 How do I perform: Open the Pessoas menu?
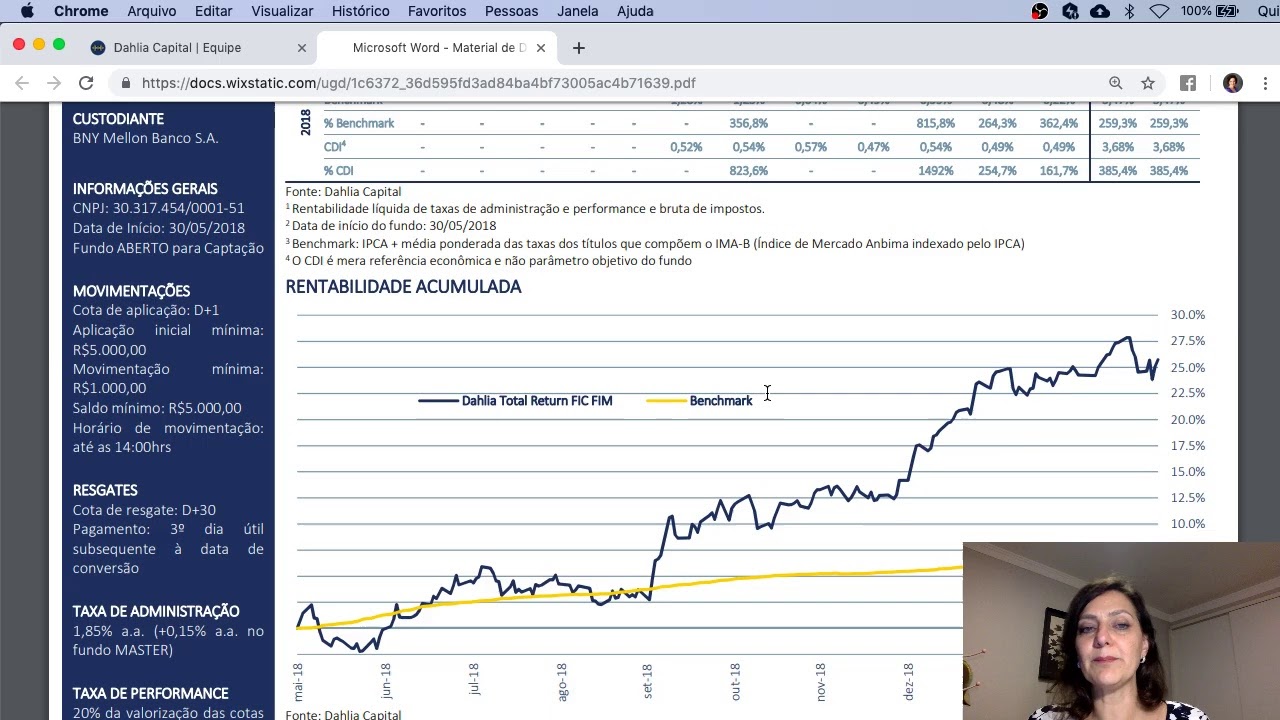[511, 11]
